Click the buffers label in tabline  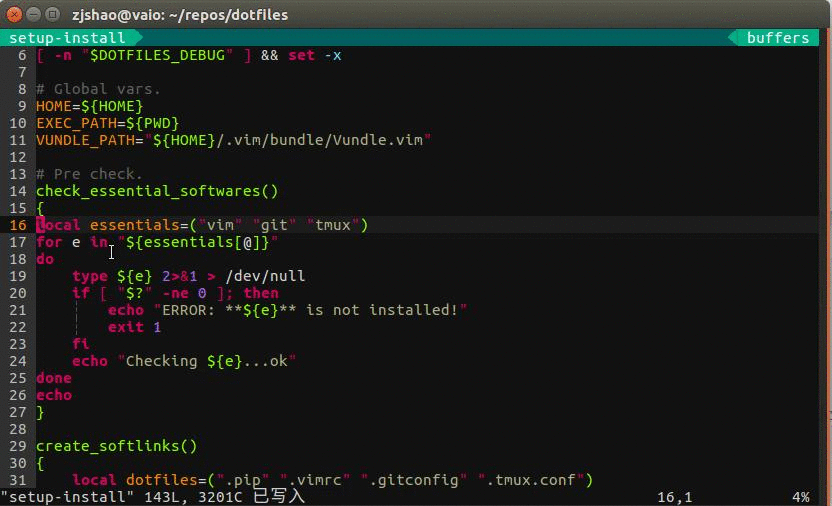point(778,38)
